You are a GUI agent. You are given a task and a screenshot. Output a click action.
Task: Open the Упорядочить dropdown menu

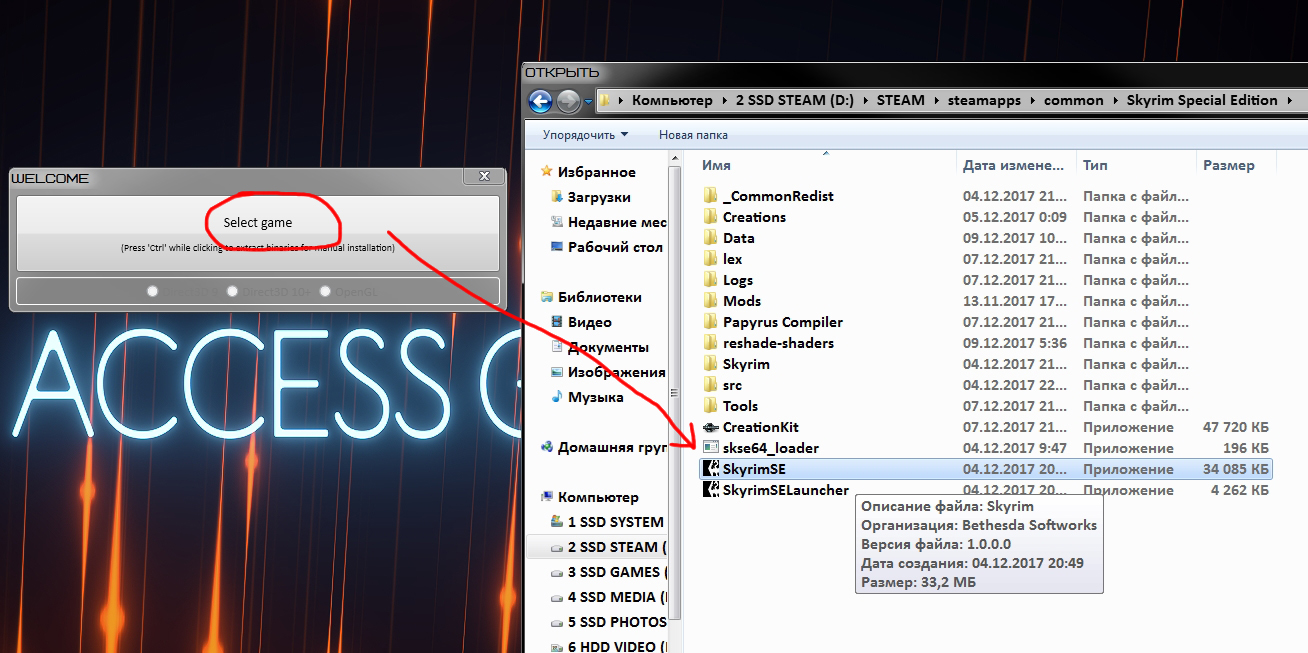click(x=585, y=134)
